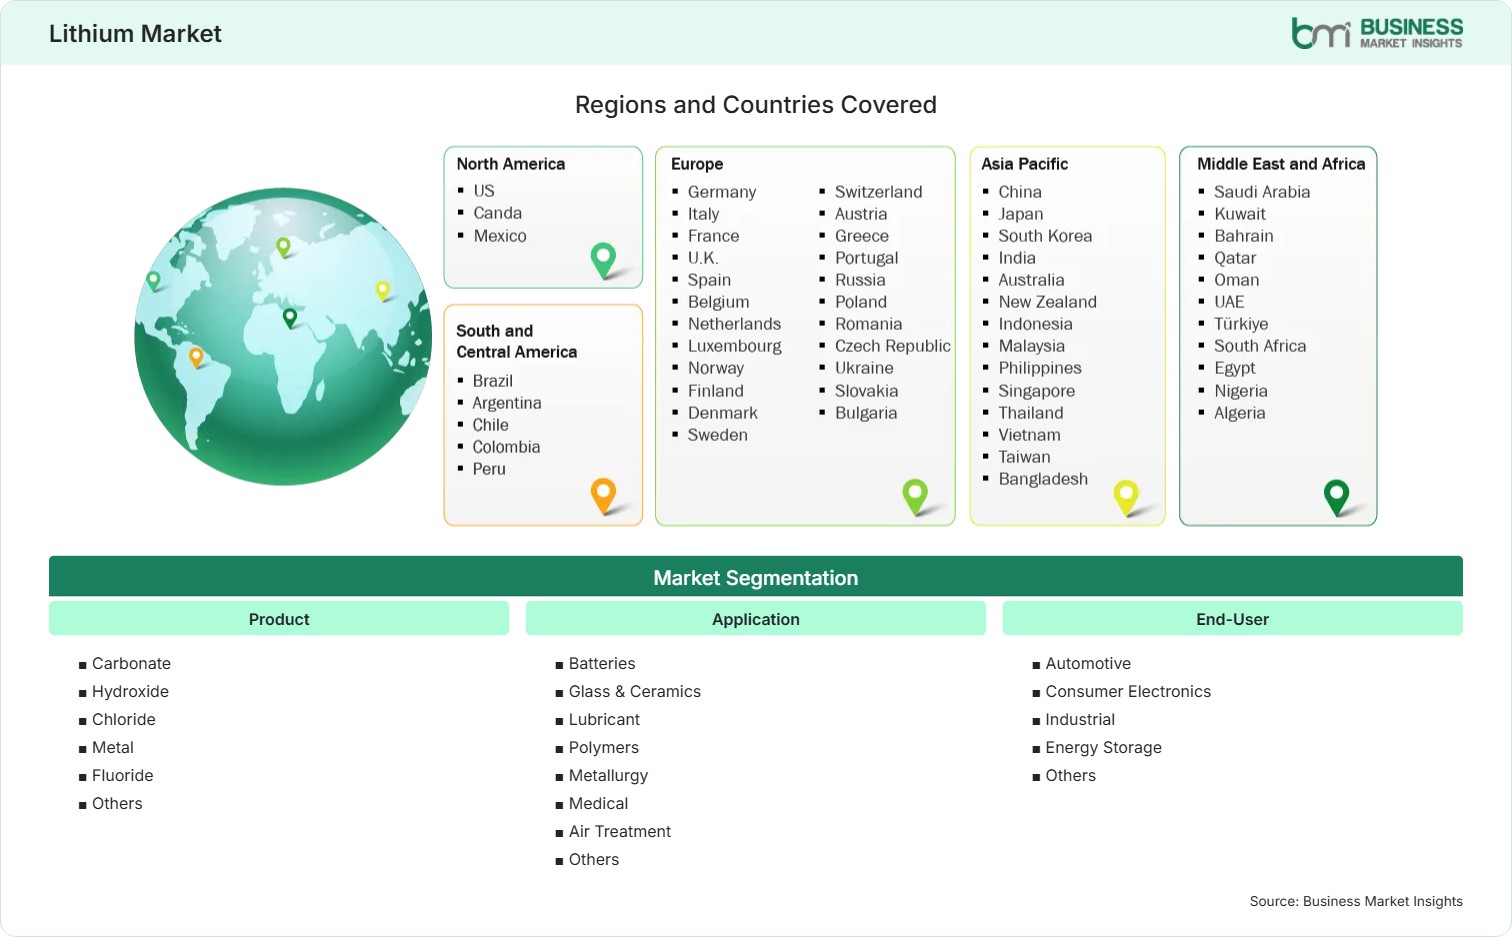Click 'Luxembourg' in the Europe list
Image resolution: width=1512 pixels, height=937 pixels.
(735, 346)
